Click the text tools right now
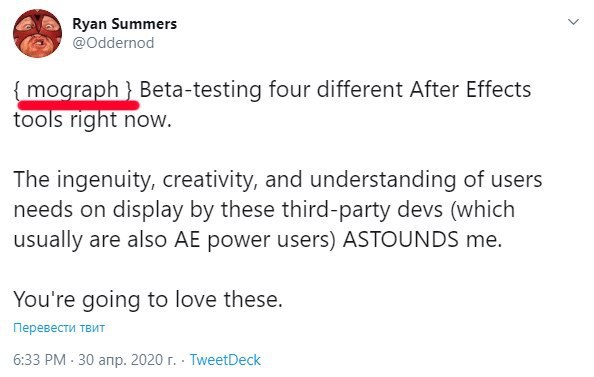 93,120
